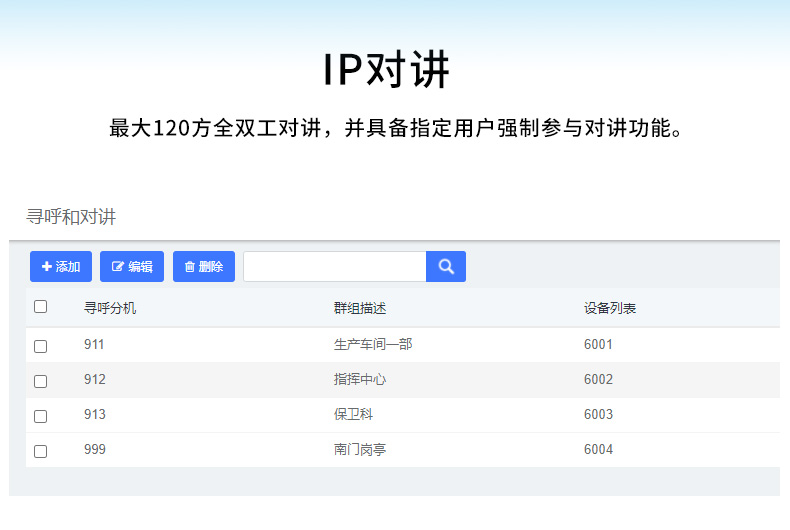Click the 设备列表 column header
The image size is (790, 530).
[x=610, y=308]
